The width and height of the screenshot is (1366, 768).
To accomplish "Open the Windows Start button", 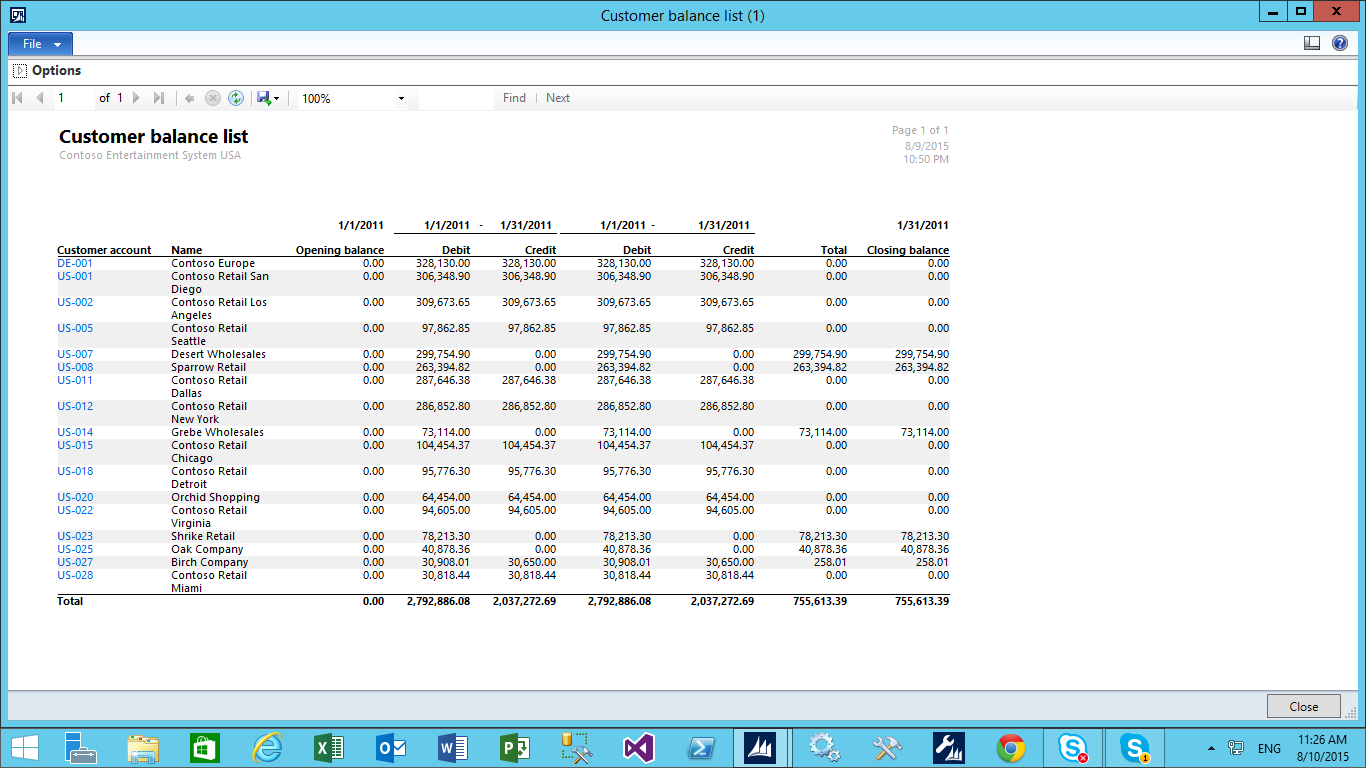I will click(25, 748).
